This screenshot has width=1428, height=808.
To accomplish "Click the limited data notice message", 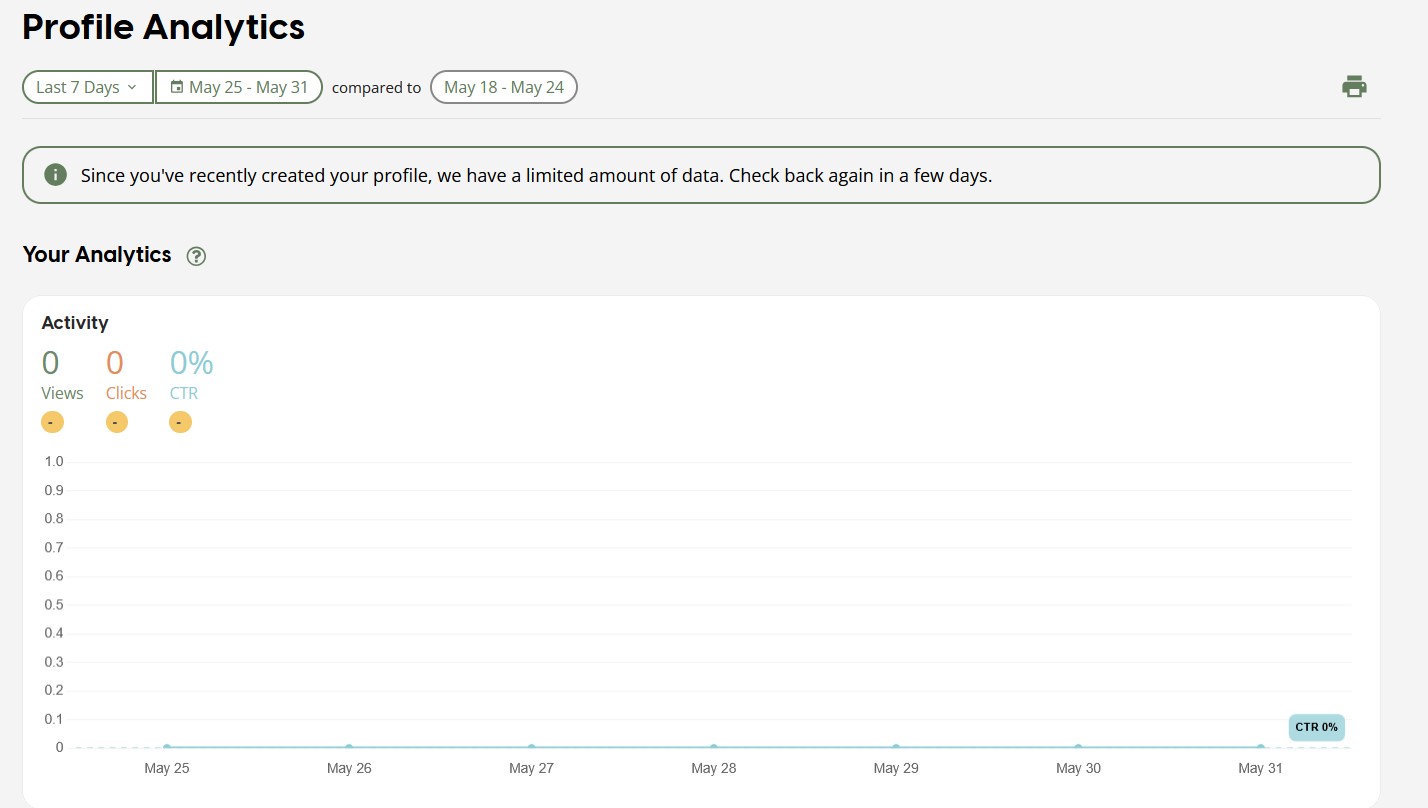I will [x=536, y=175].
